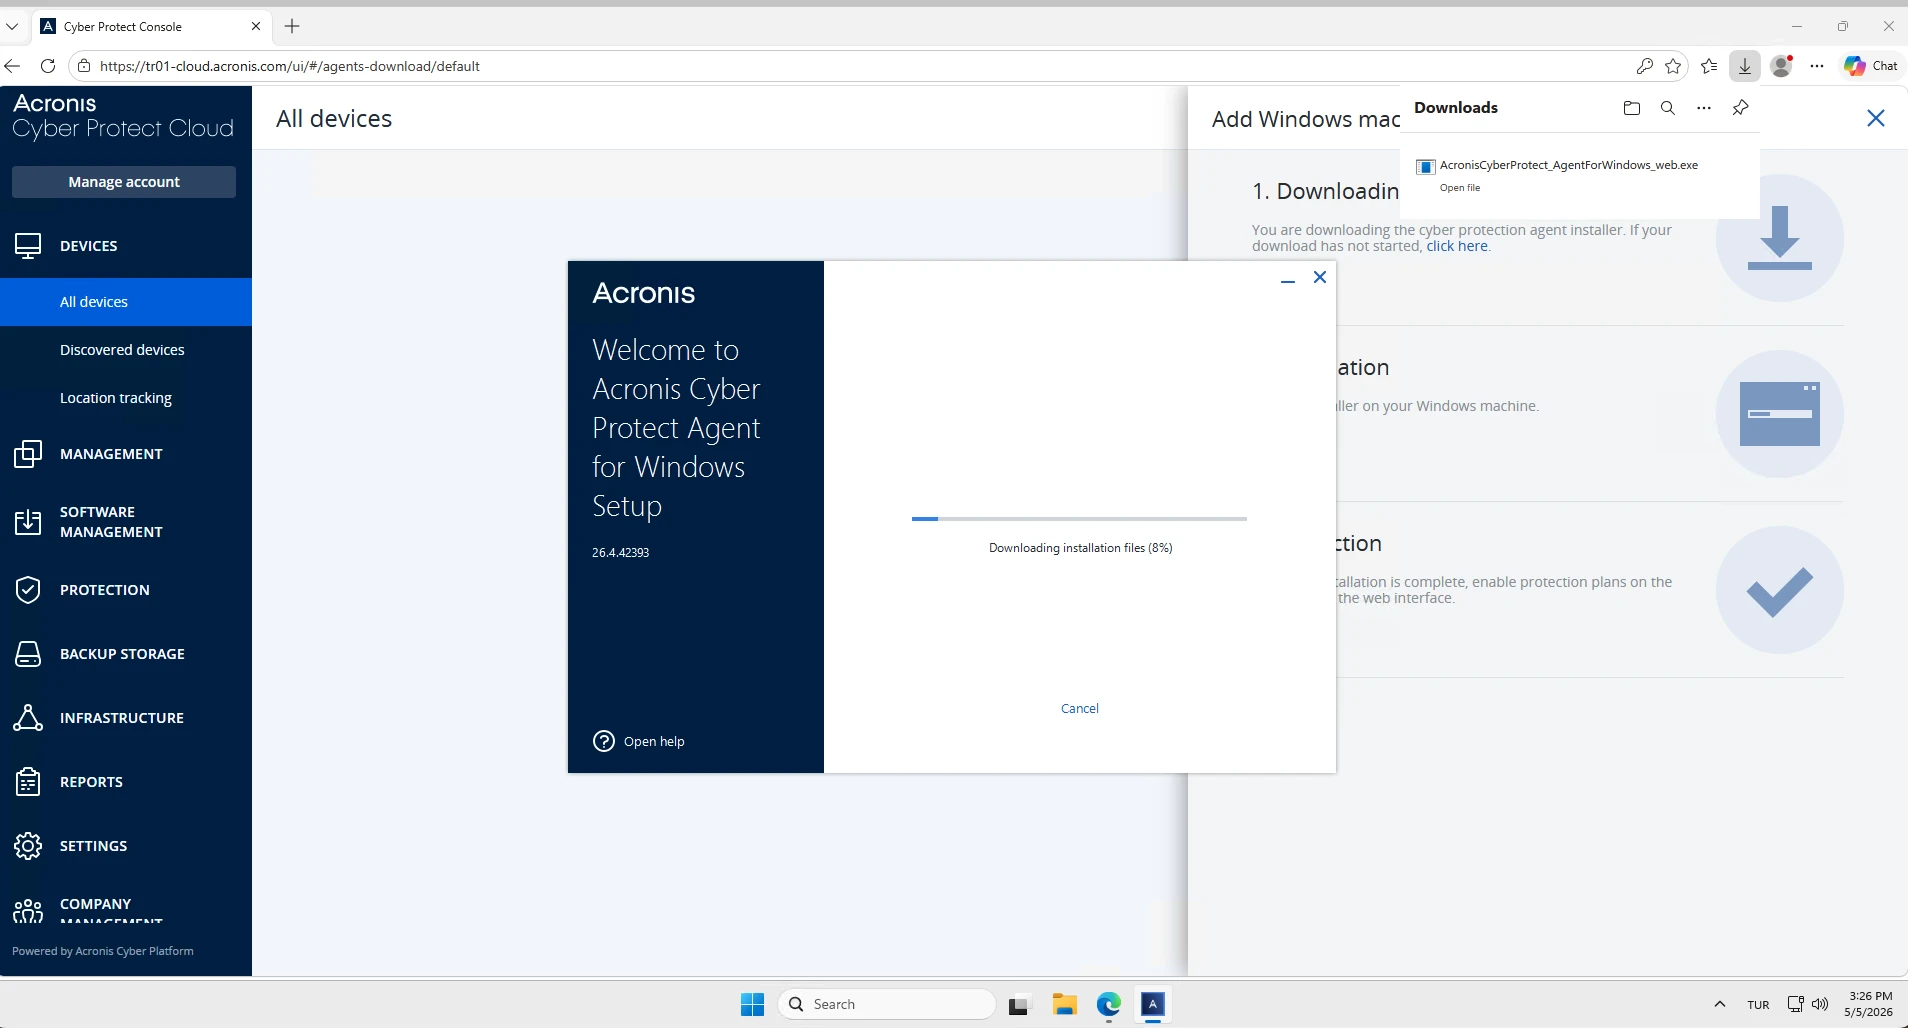
Task: Open downloads folder icon in Downloads panel
Action: 1632,108
